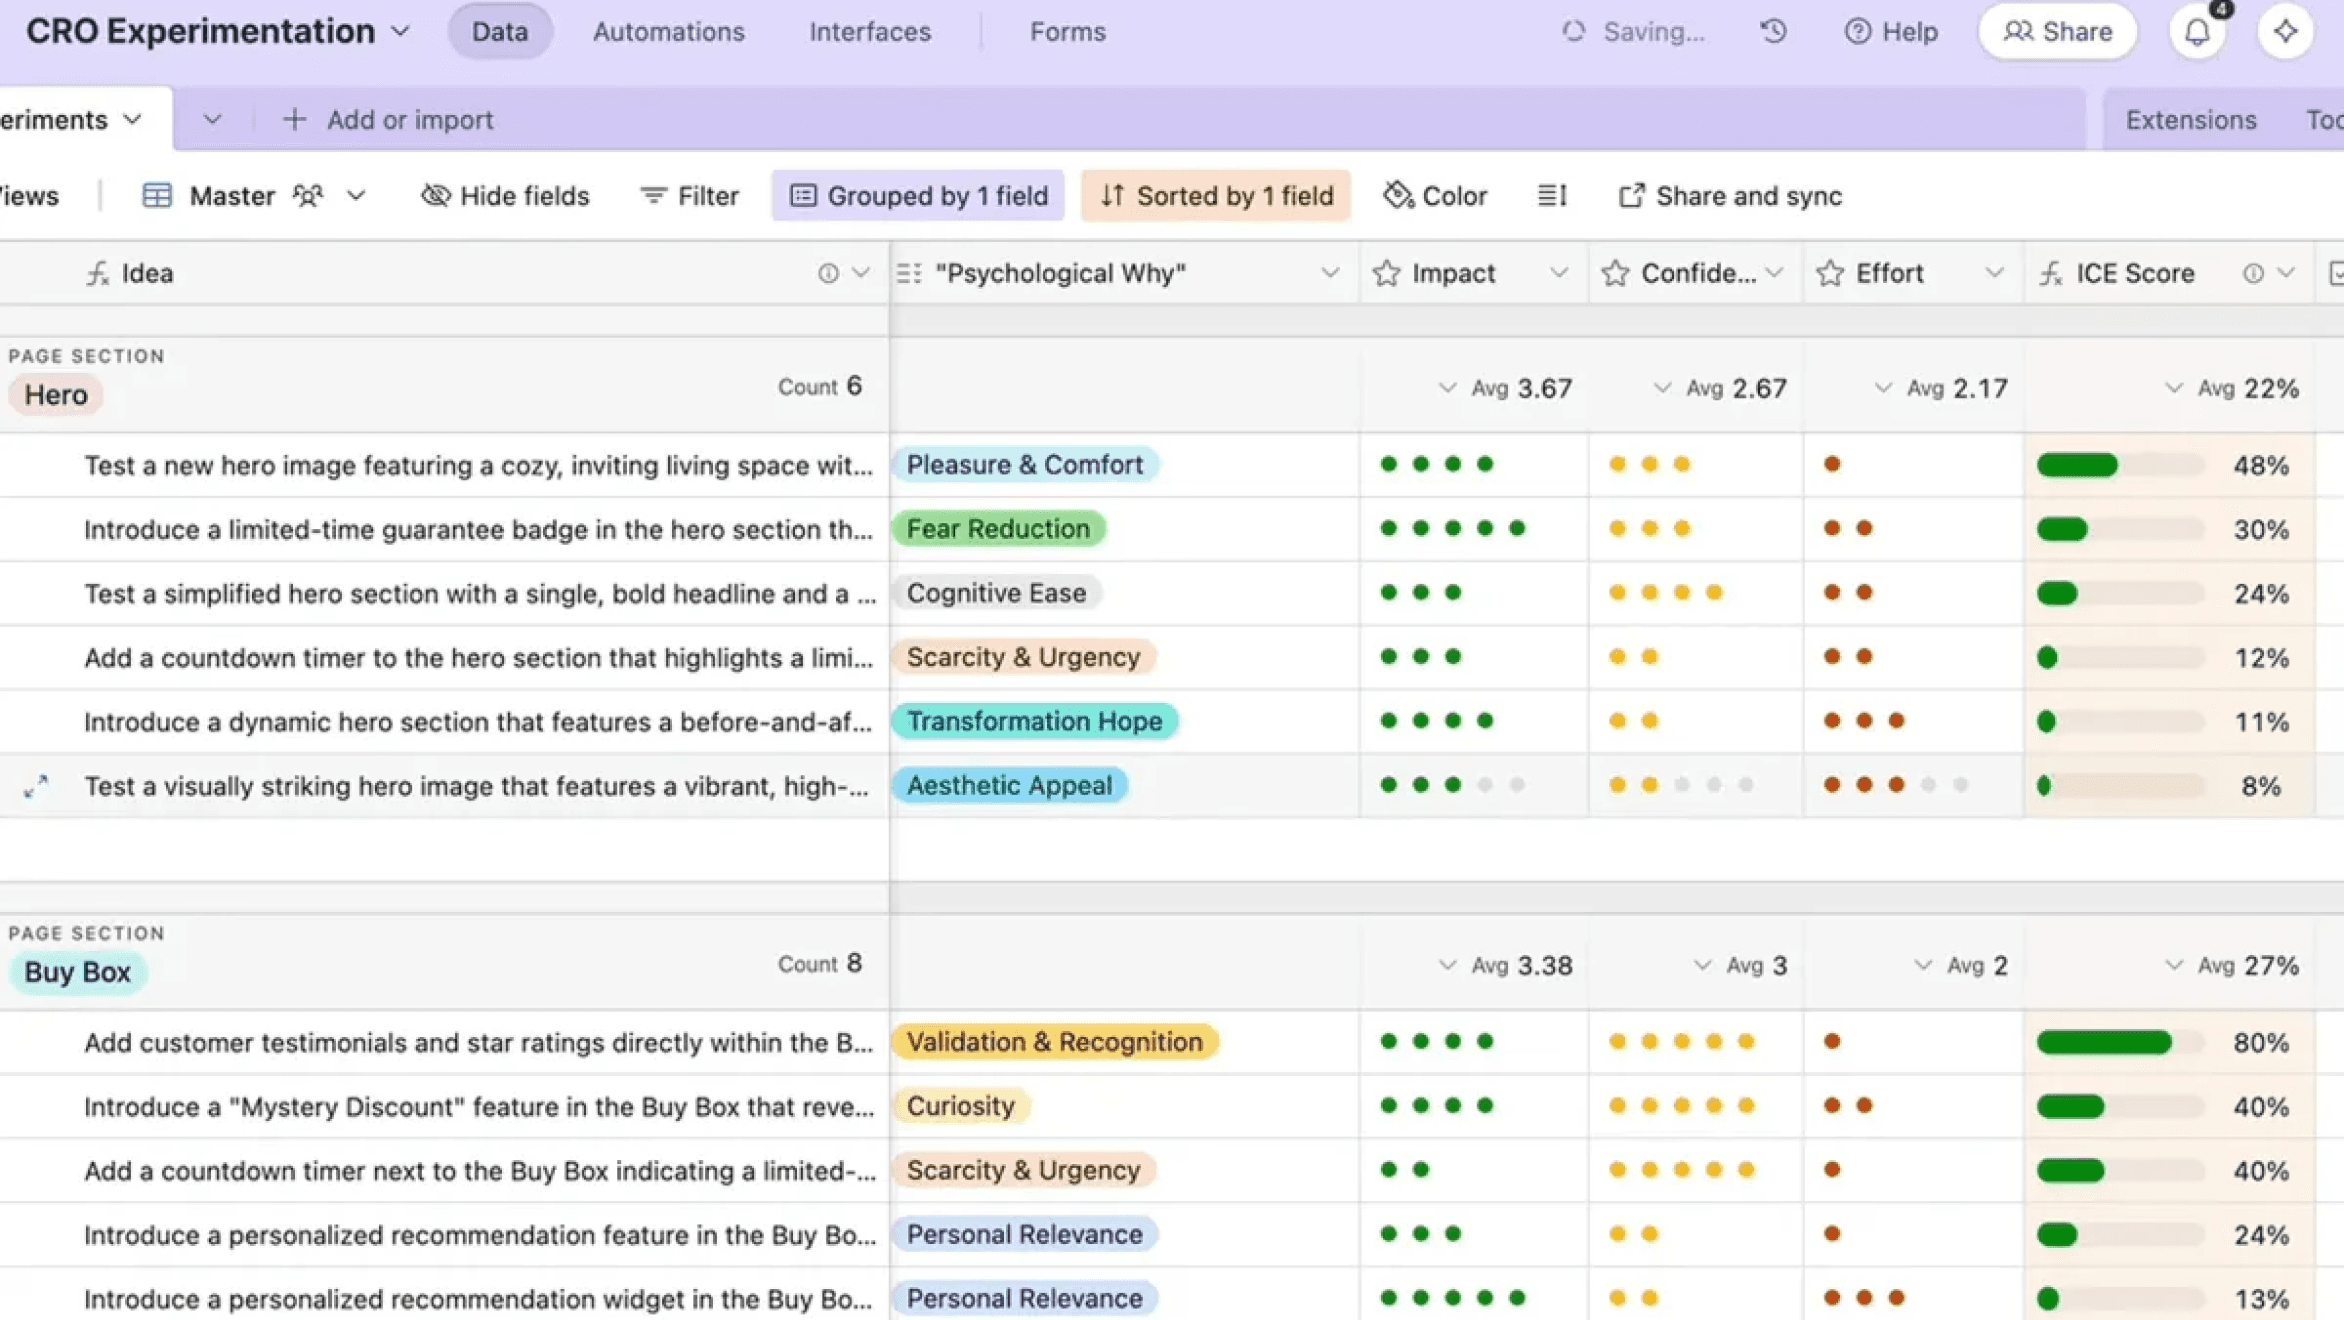The width and height of the screenshot is (2344, 1320).
Task: Toggle the Sorted by 1 field option
Action: (1216, 196)
